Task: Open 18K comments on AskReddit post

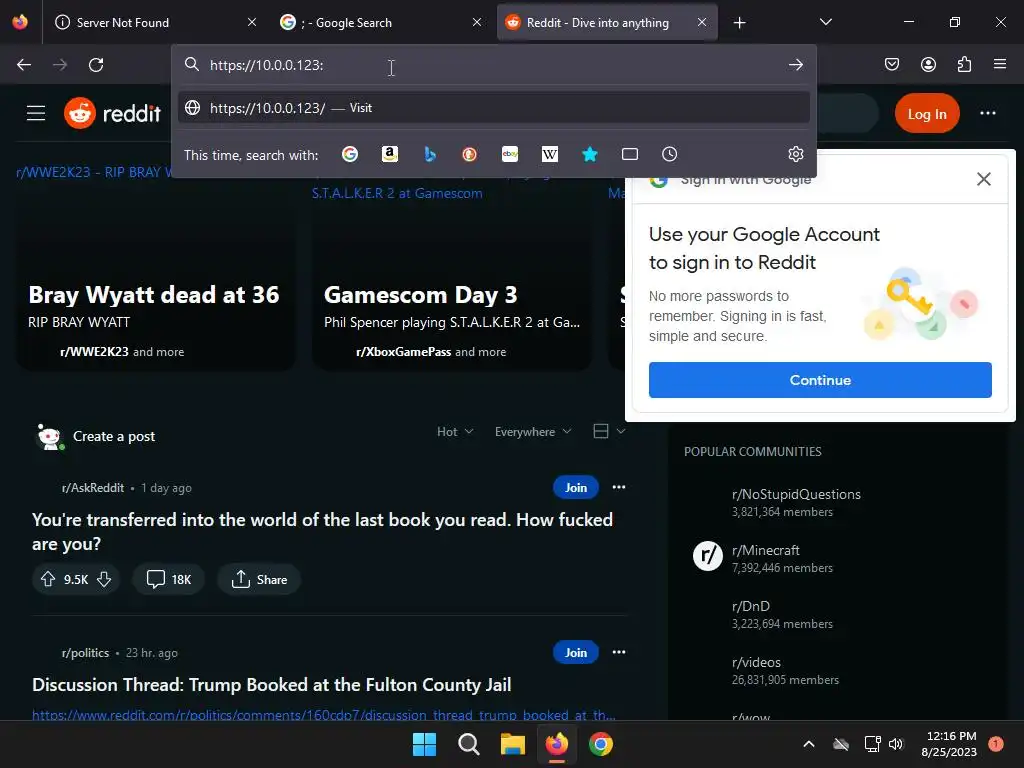Action: point(168,579)
